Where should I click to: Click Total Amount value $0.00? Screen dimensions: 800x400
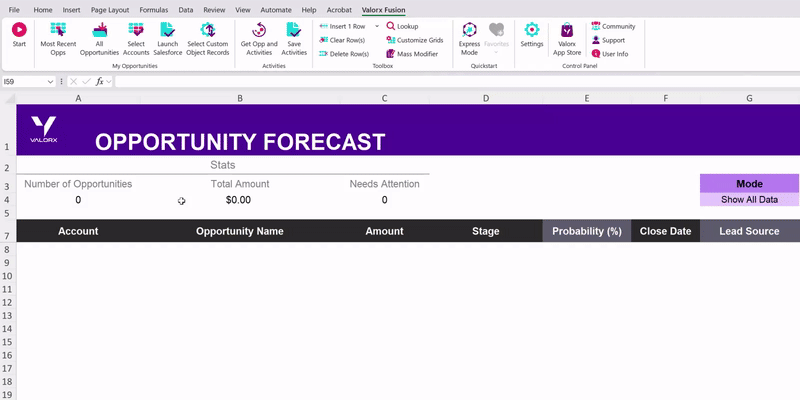point(238,200)
